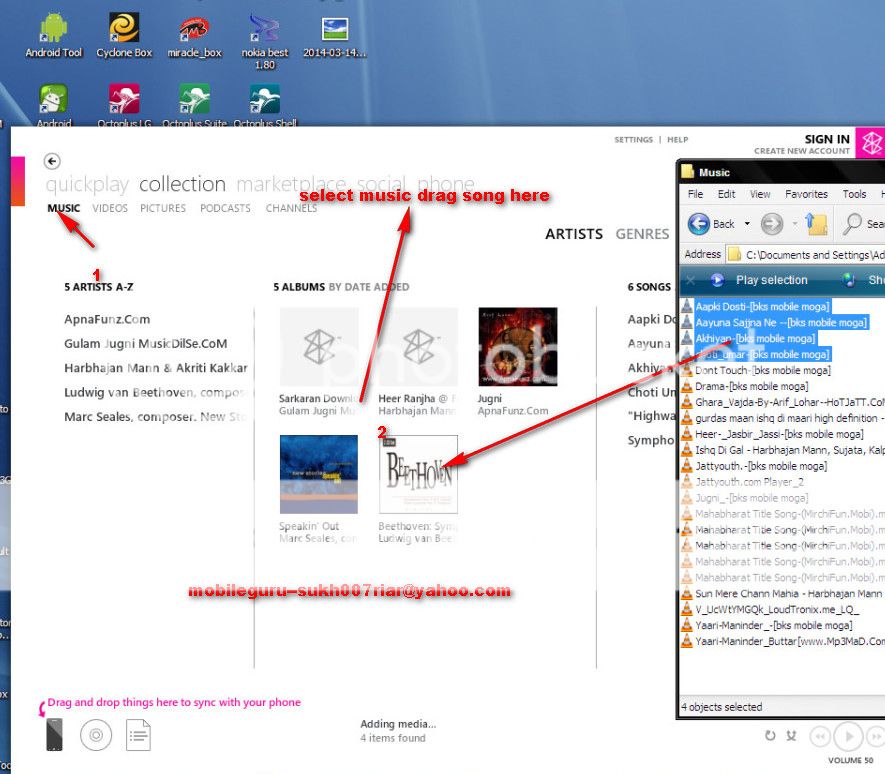885x774 pixels.
Task: Switch to the Videos tab
Action: pos(110,208)
